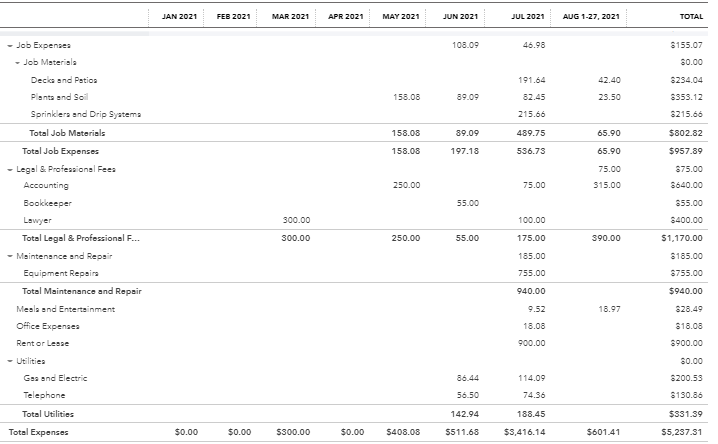Screen dimensions: 718x444
Task: Collapse the Job Materials subsection
Action: pyautogui.click(x=17, y=63)
